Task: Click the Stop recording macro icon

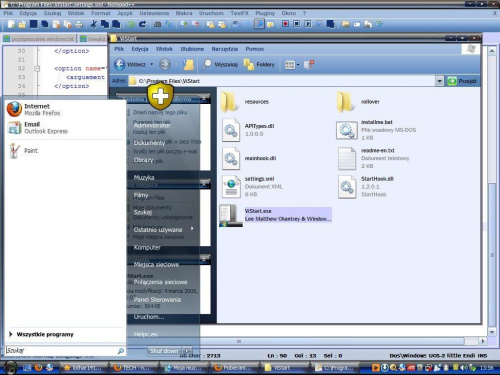Action: 296,24
